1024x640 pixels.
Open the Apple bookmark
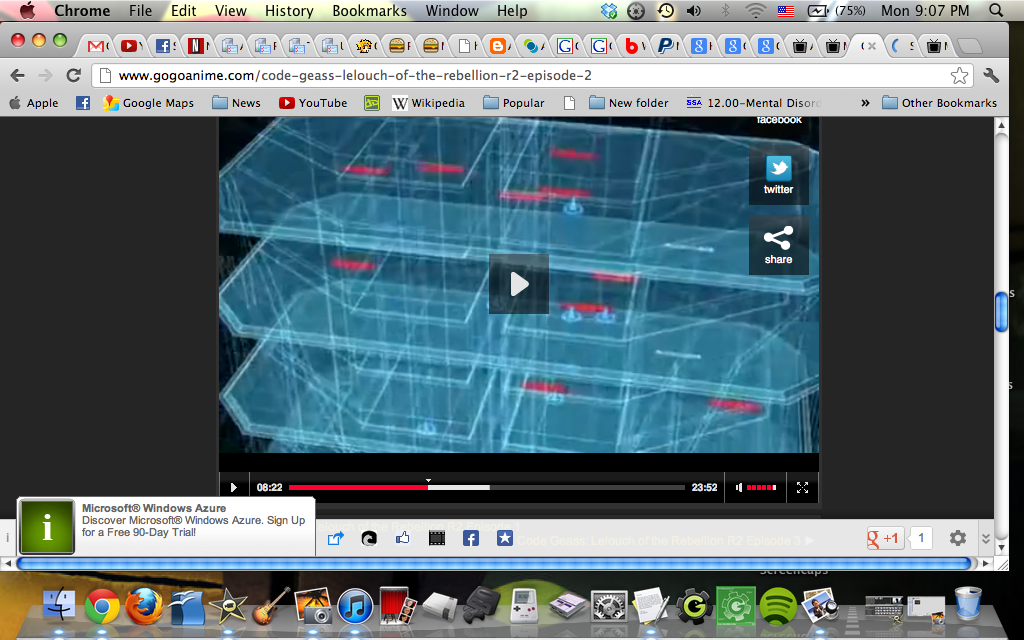point(33,103)
